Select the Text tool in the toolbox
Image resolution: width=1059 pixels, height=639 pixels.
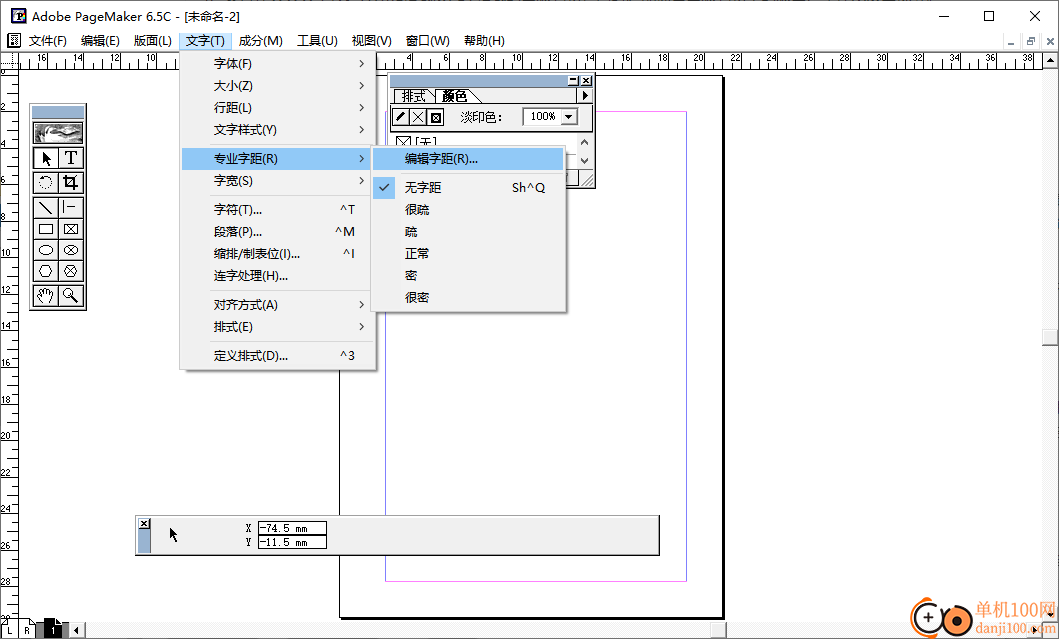71,158
